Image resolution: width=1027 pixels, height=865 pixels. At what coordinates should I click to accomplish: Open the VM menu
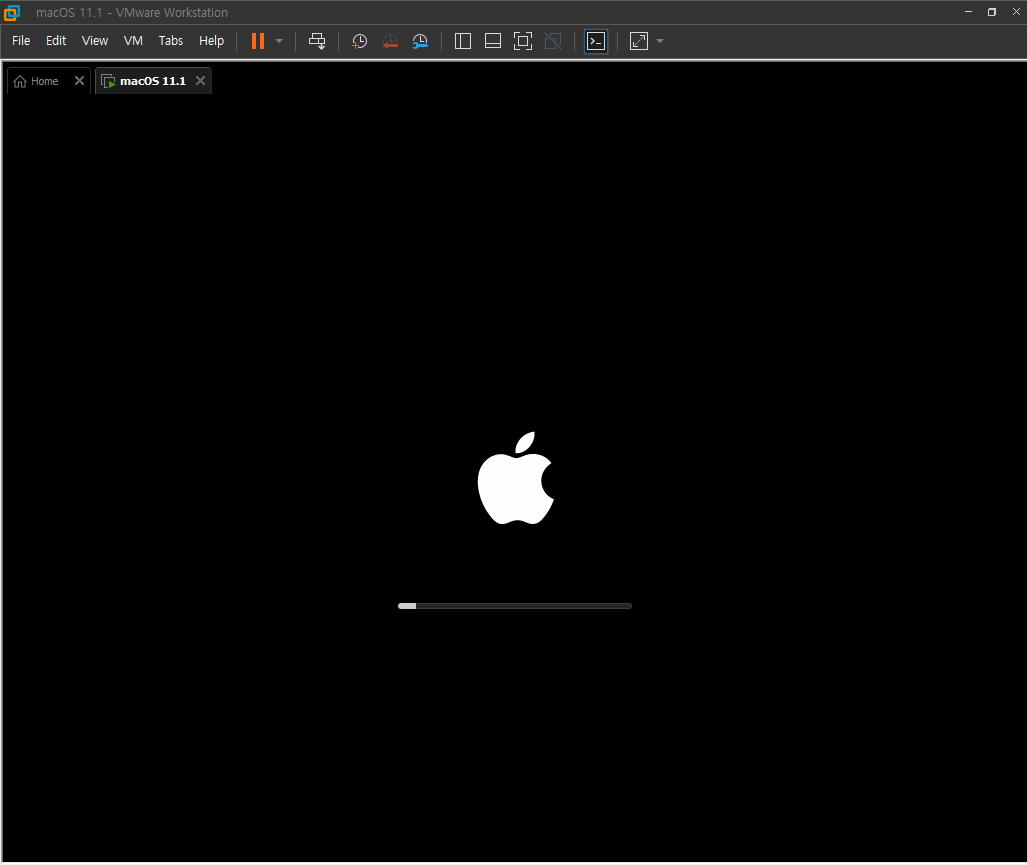point(133,41)
